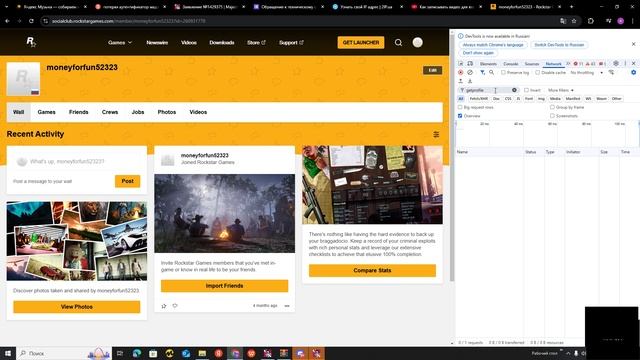Click the star icon under Import Friends post
The height and width of the screenshot is (360, 640).
(164, 306)
